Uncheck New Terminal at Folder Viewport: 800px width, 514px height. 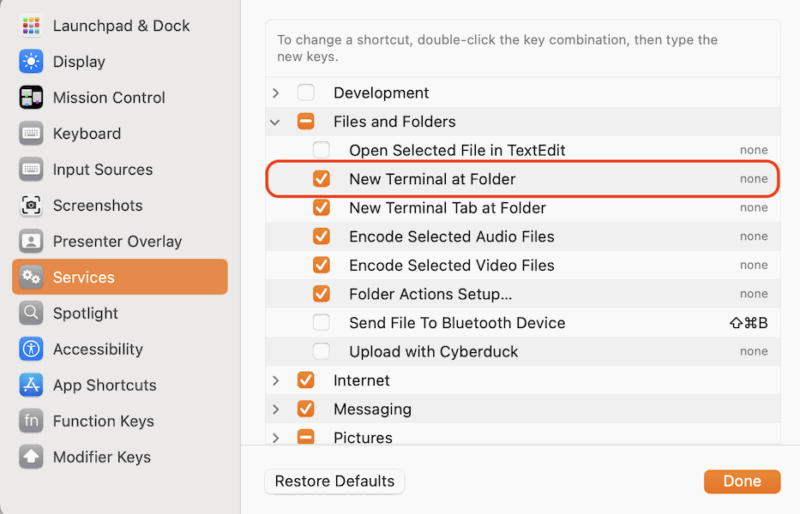coord(321,179)
